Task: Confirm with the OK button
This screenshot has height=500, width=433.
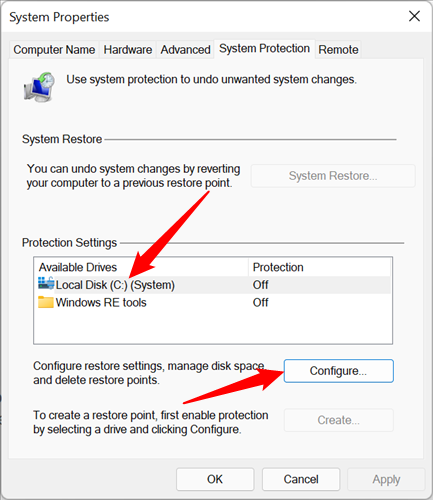Action: pyautogui.click(x=215, y=479)
